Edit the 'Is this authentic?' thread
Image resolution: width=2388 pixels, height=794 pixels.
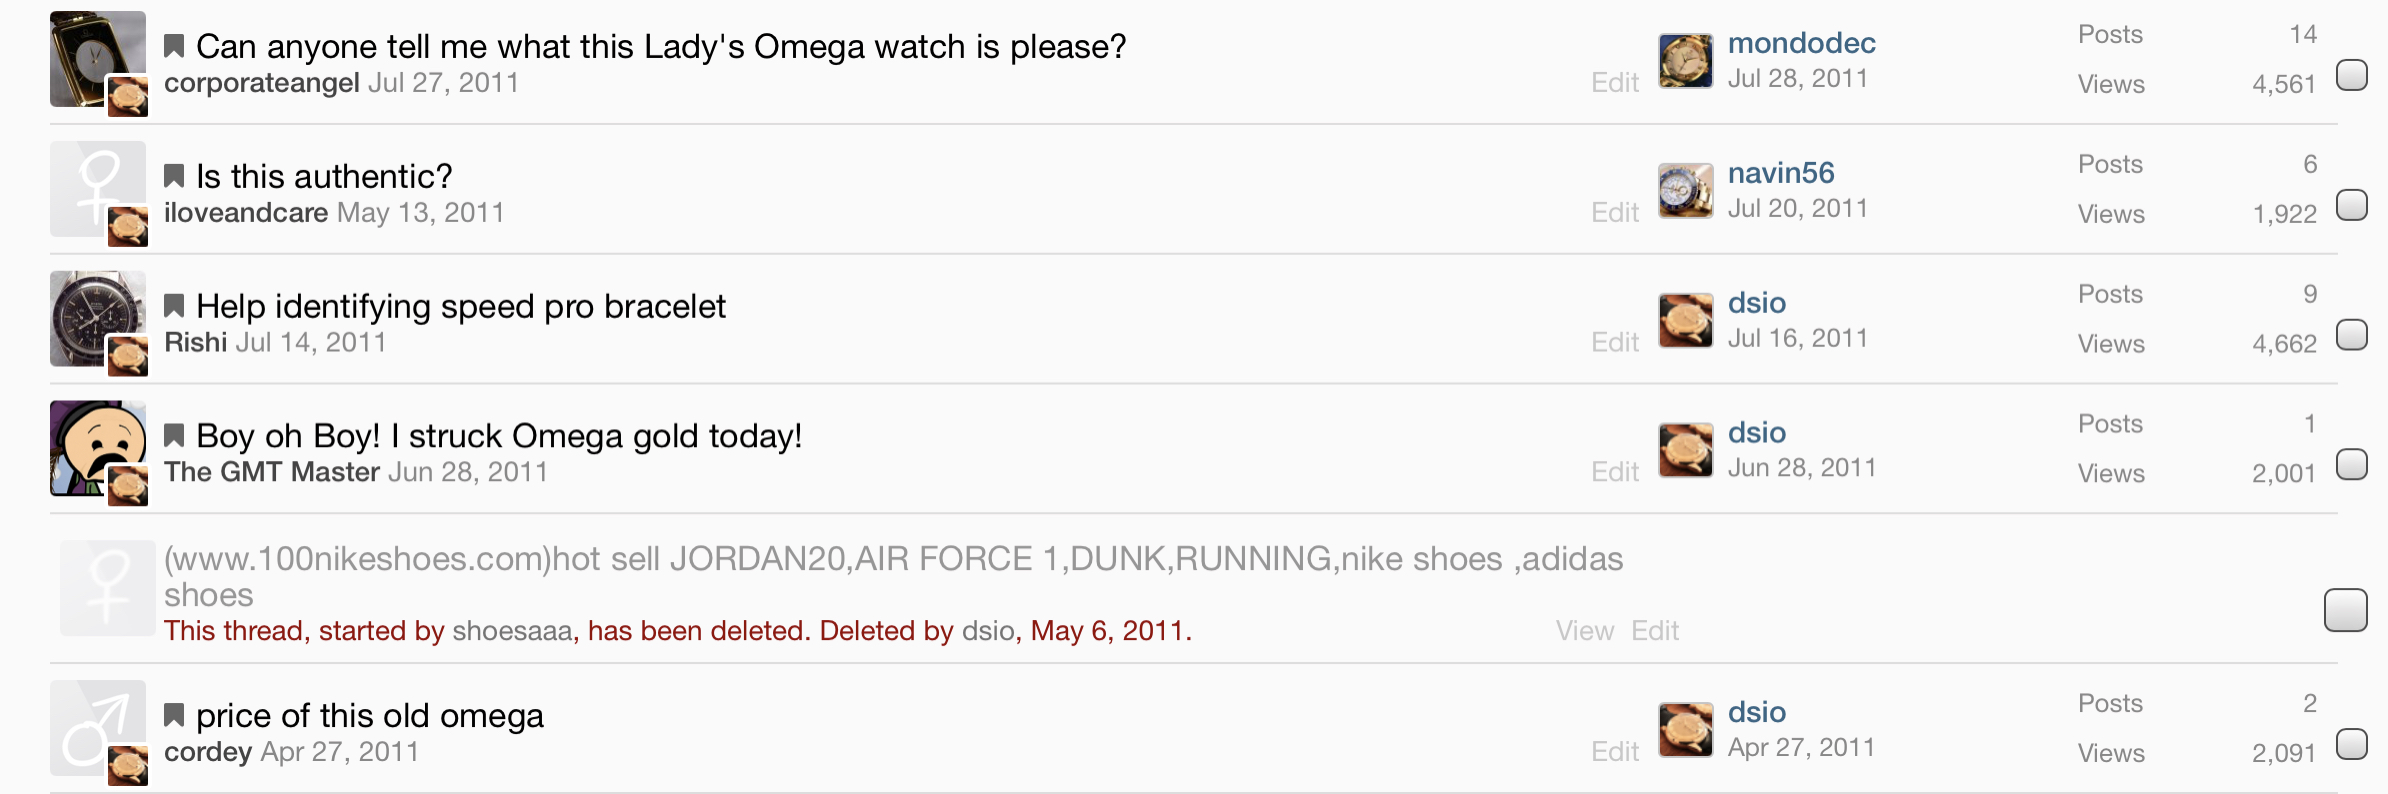click(1615, 212)
